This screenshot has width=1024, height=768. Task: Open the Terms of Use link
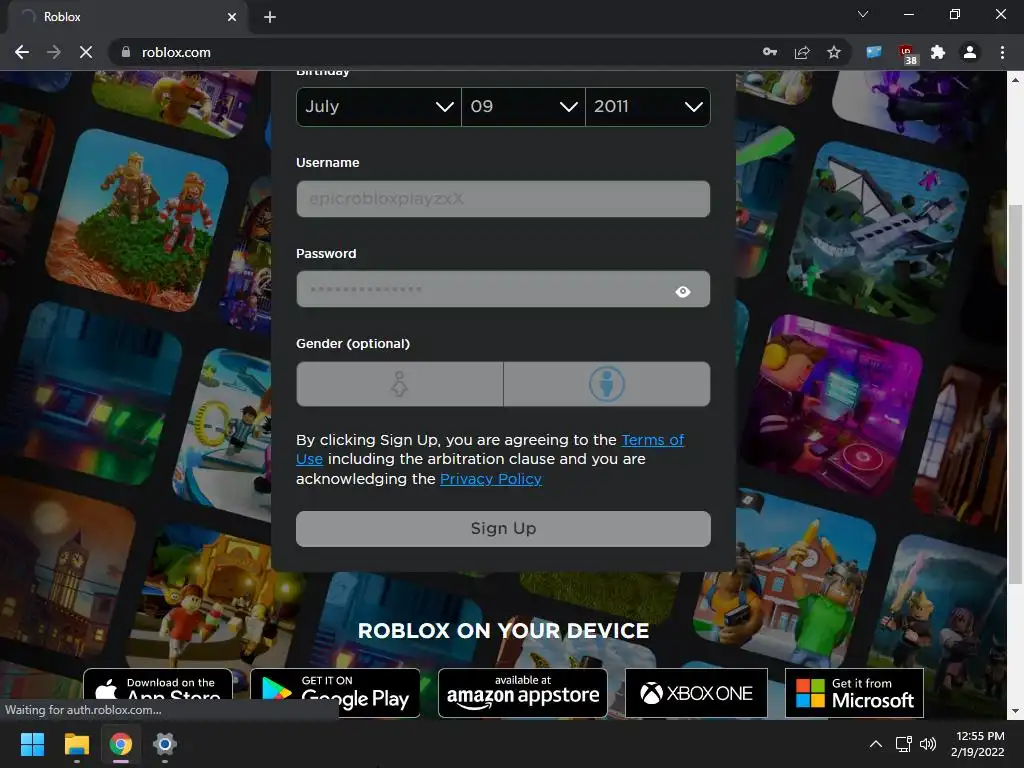tap(652, 440)
